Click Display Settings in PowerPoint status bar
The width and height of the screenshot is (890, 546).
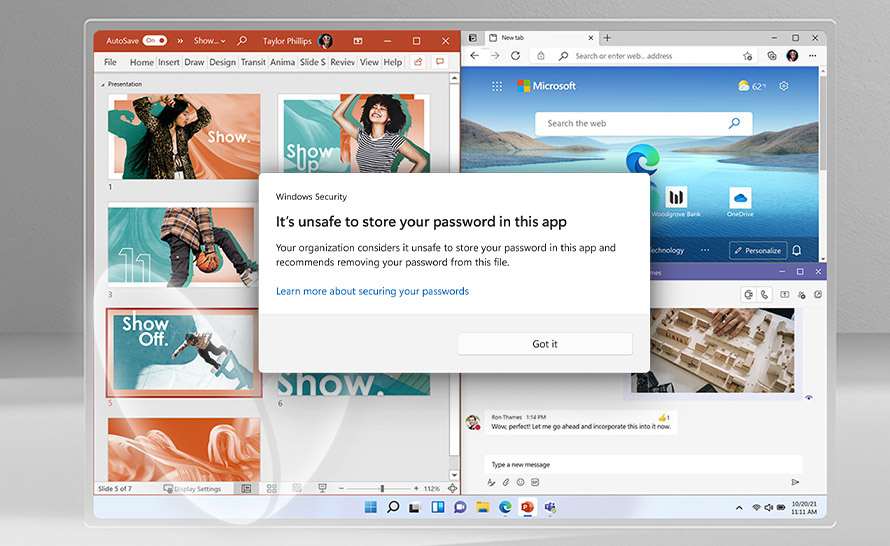[192, 489]
